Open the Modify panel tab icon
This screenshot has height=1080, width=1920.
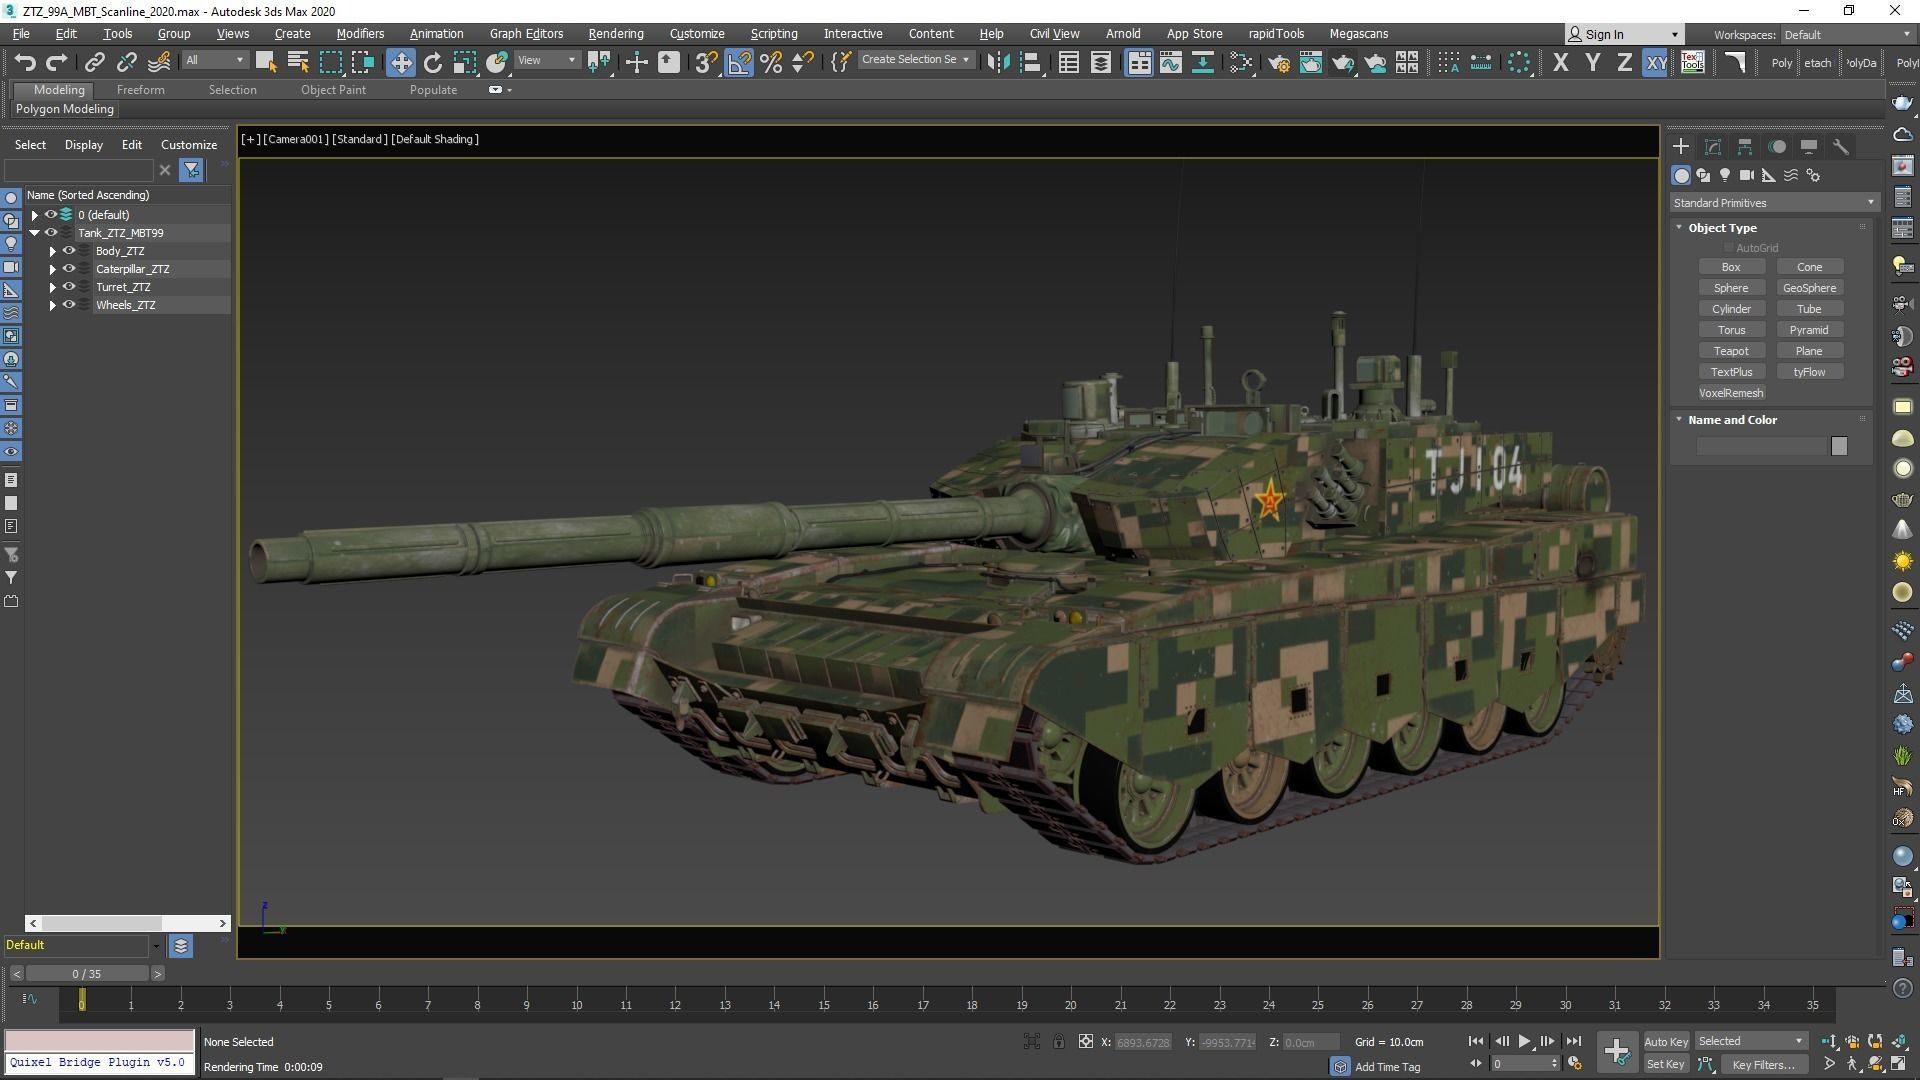click(1713, 146)
